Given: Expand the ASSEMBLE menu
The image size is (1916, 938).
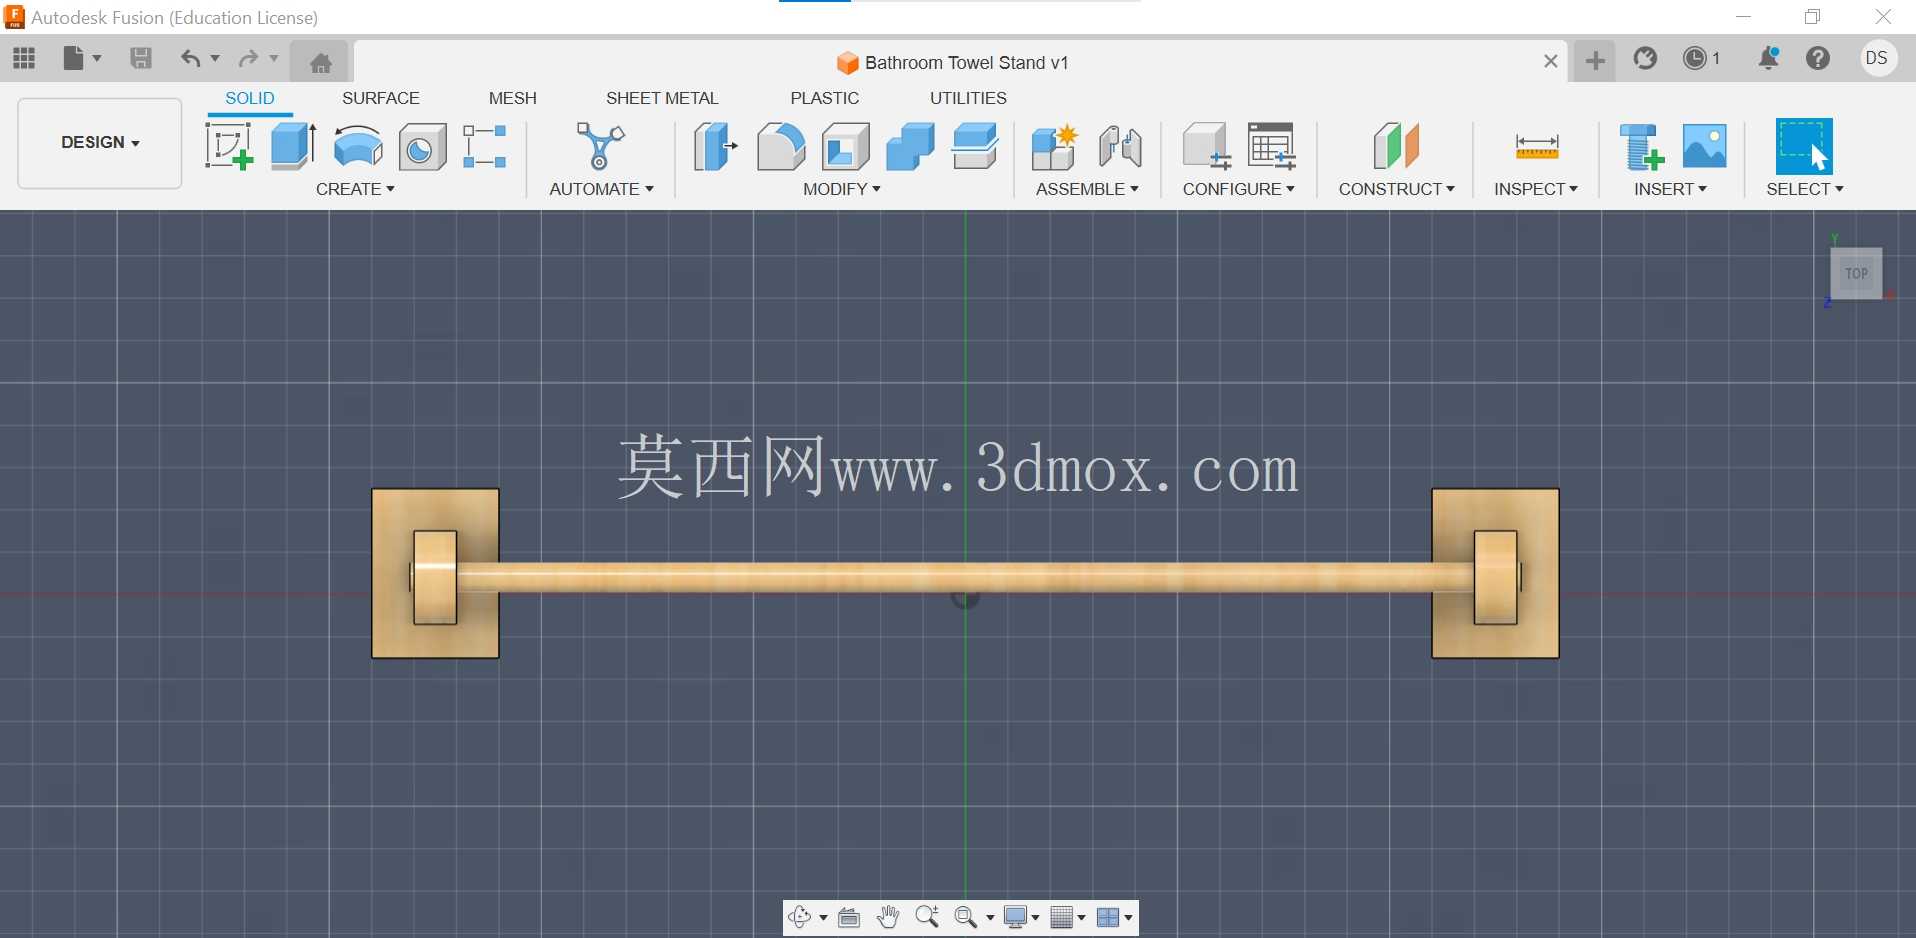Looking at the screenshot, I should coord(1087,189).
